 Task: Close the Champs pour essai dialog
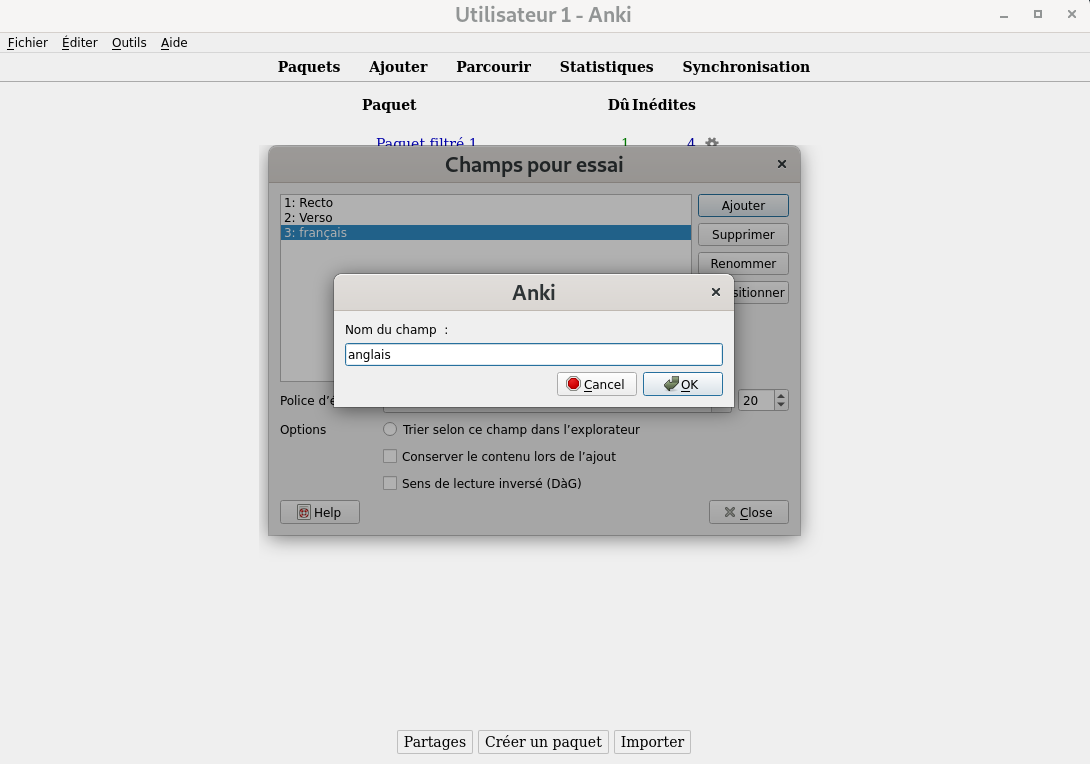(x=781, y=164)
